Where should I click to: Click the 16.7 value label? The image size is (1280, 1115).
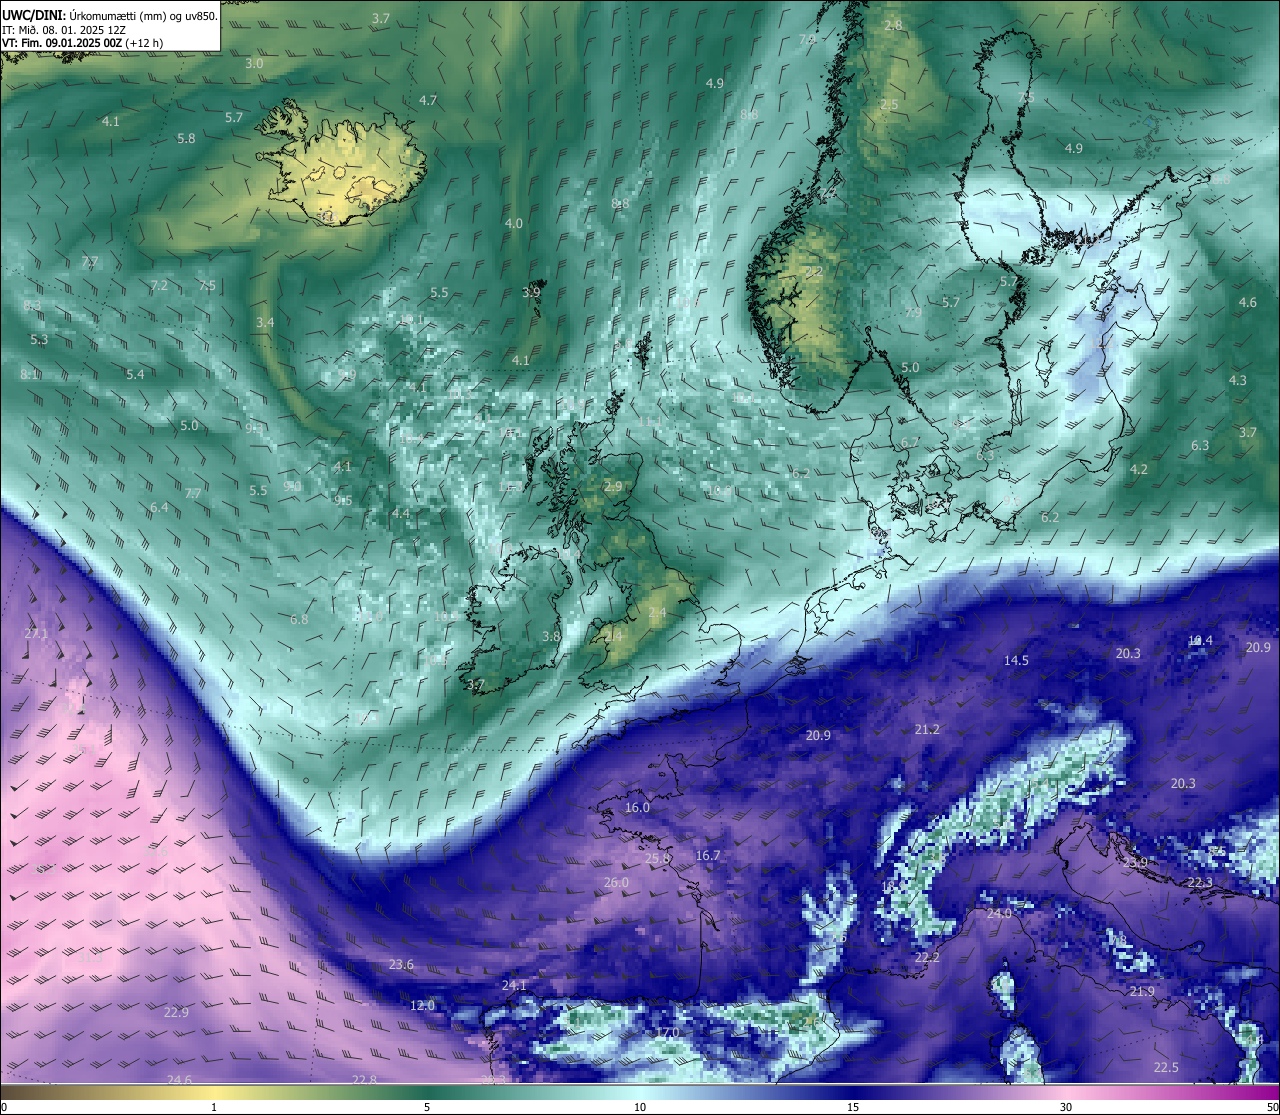point(708,855)
